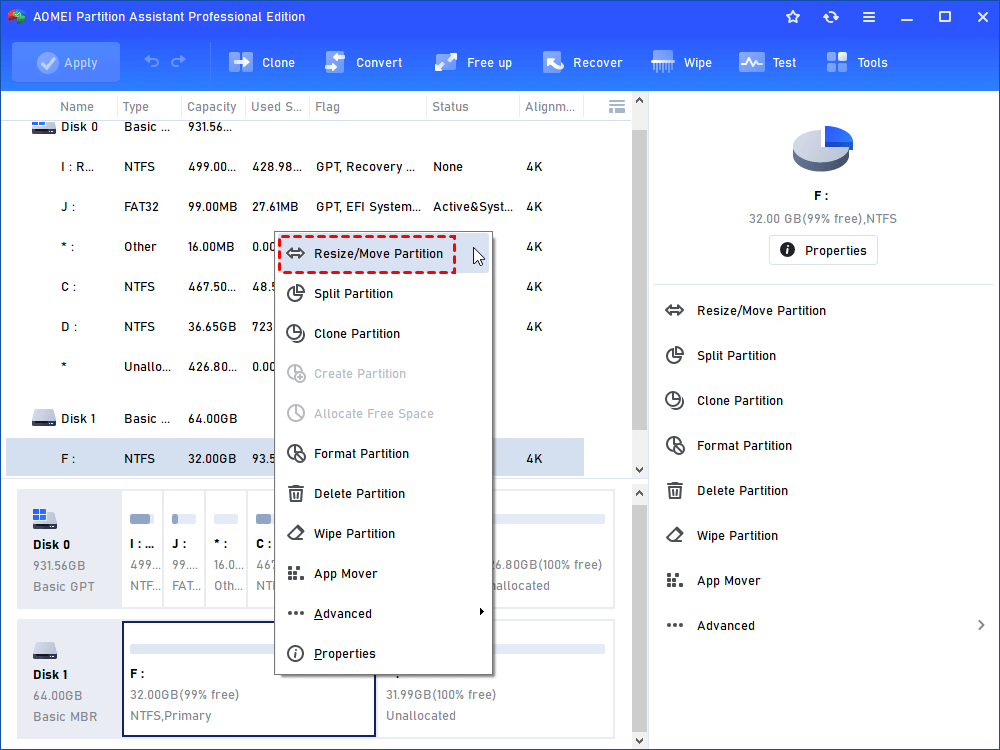This screenshot has width=1000, height=750.
Task: Select the I: partition block in disk map
Action: click(x=142, y=549)
